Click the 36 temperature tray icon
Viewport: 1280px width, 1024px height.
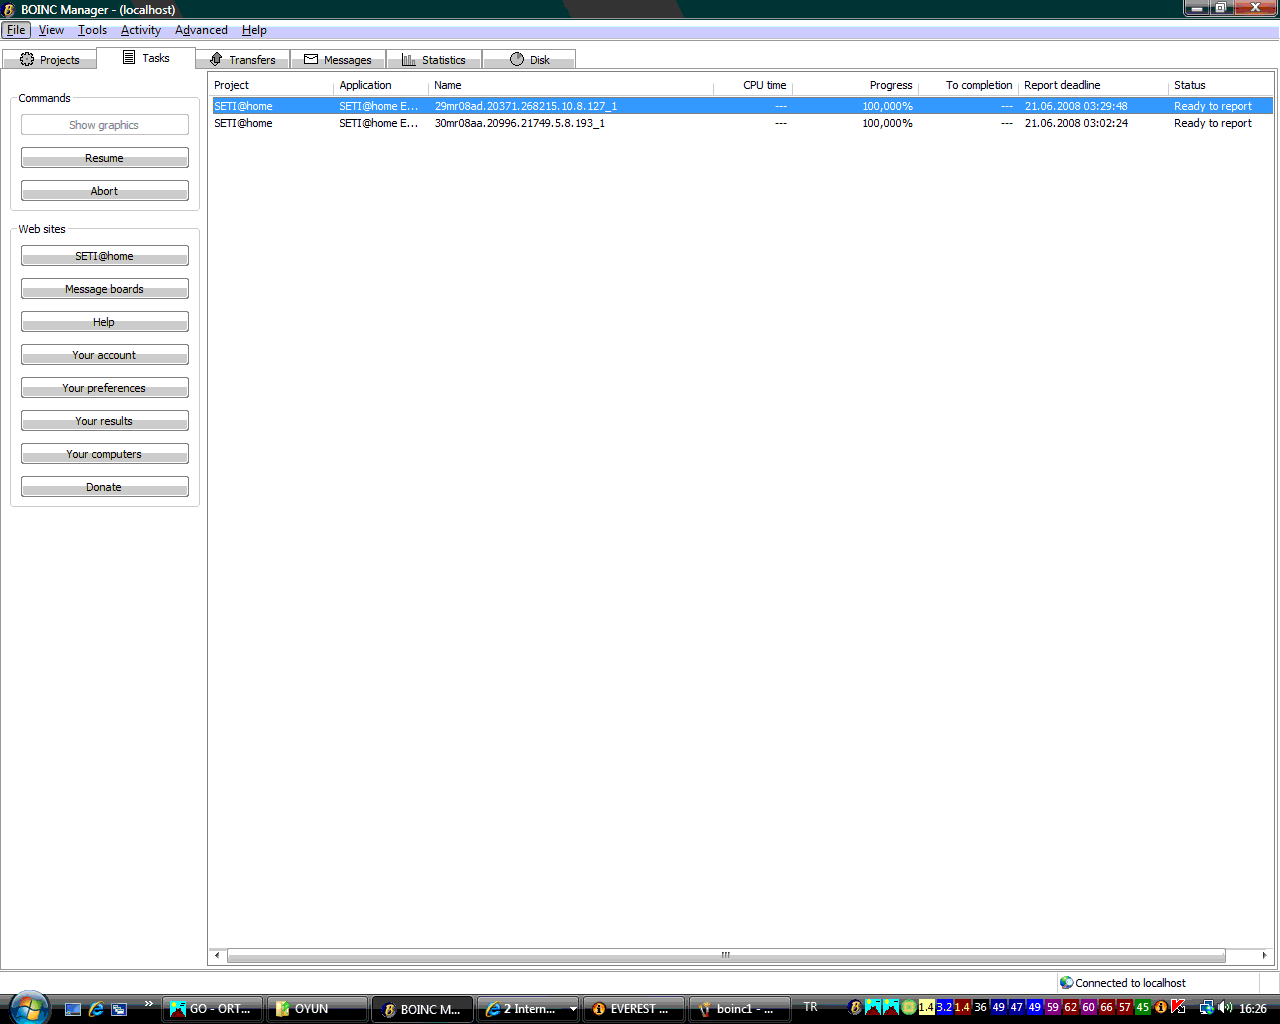980,1007
